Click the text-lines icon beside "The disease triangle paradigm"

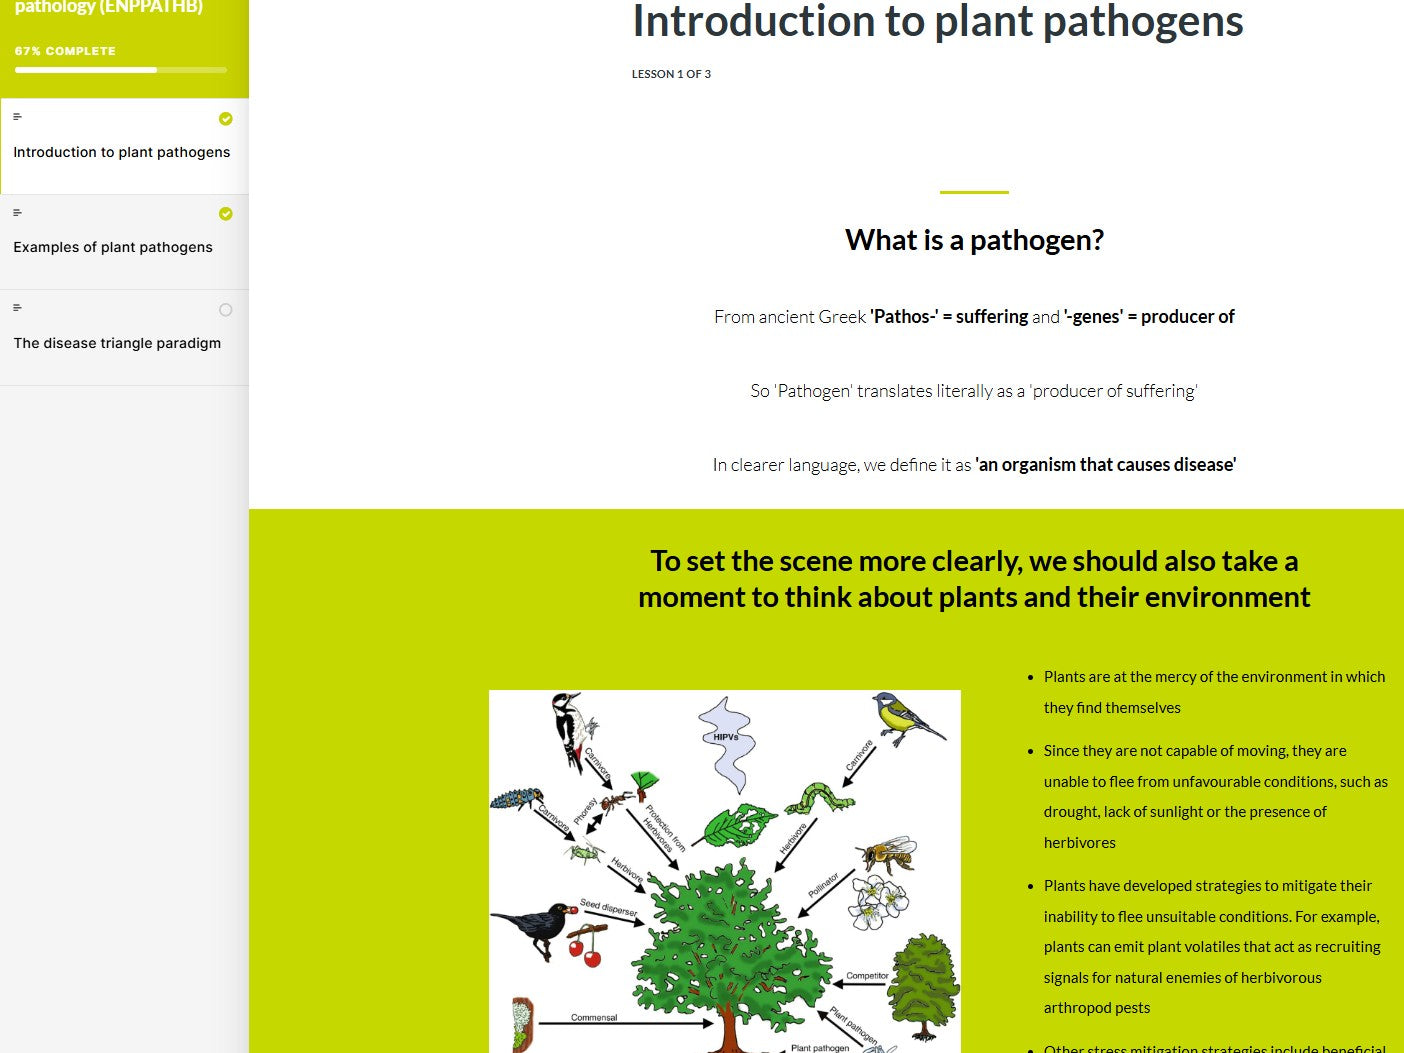17,307
